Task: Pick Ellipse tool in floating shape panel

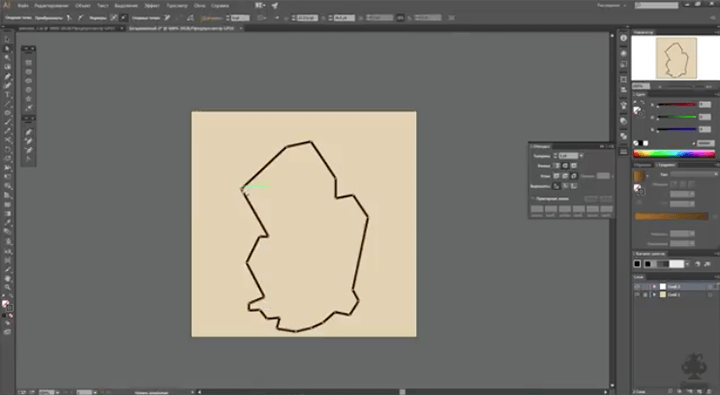Action: 28,81
